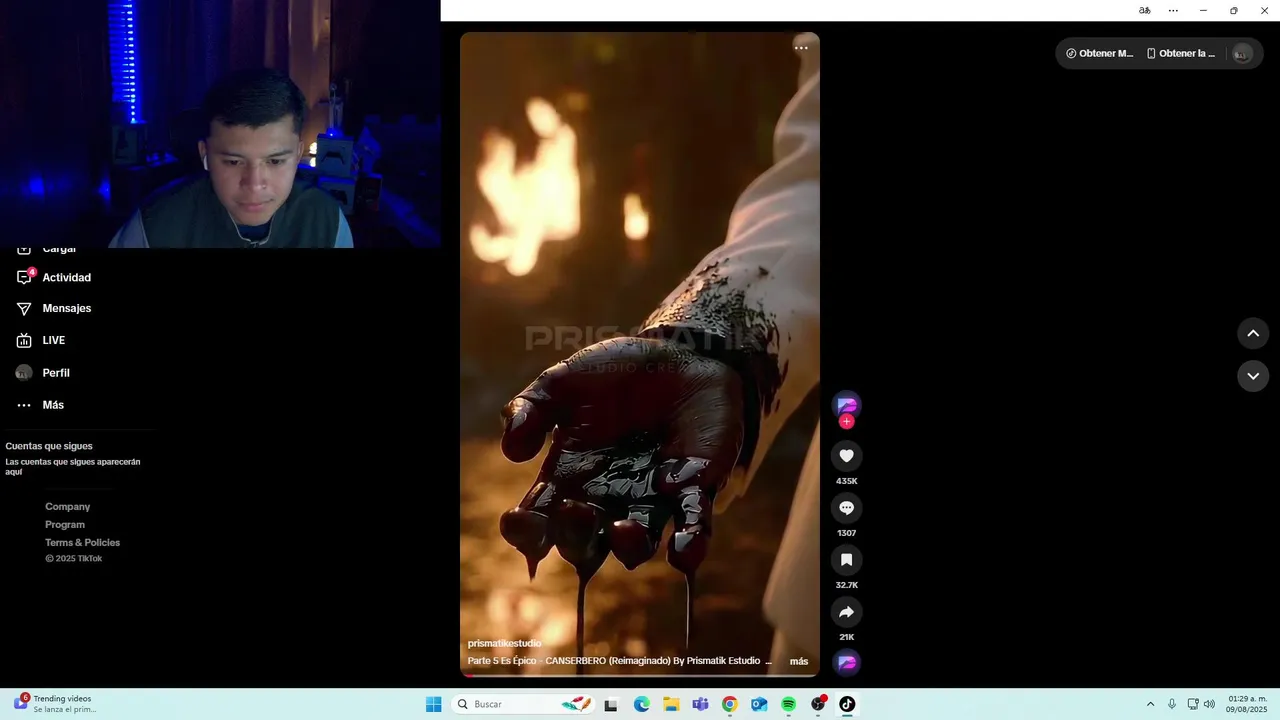This screenshot has width=1280, height=720.
Task: Open Outlook from taskbar
Action: [759, 704]
